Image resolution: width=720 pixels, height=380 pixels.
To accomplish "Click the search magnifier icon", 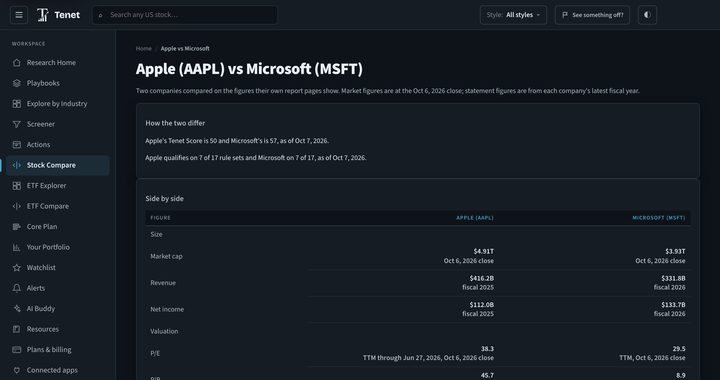I will click(101, 15).
